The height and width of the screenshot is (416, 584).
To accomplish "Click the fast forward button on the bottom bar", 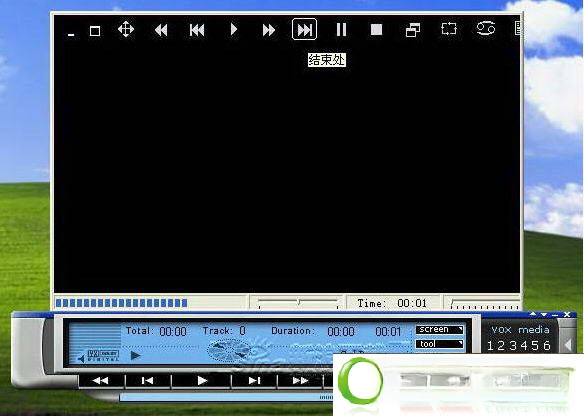I will [300, 381].
